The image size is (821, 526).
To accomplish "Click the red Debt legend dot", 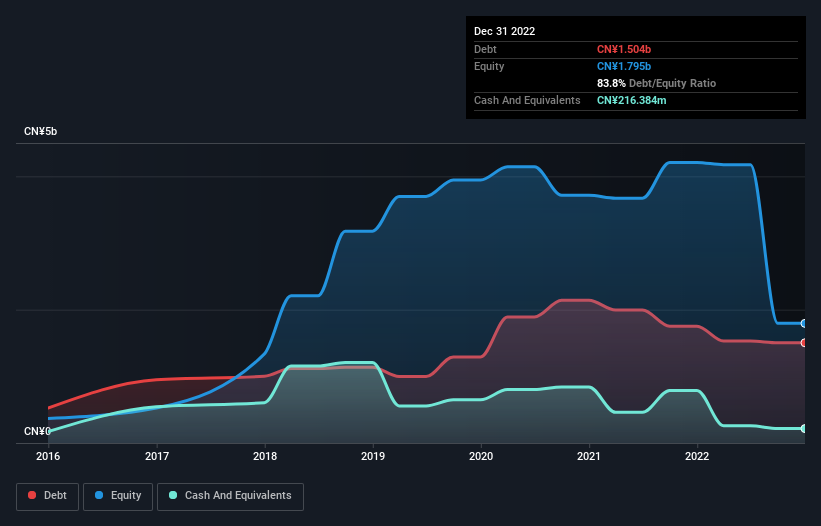I will (32, 495).
